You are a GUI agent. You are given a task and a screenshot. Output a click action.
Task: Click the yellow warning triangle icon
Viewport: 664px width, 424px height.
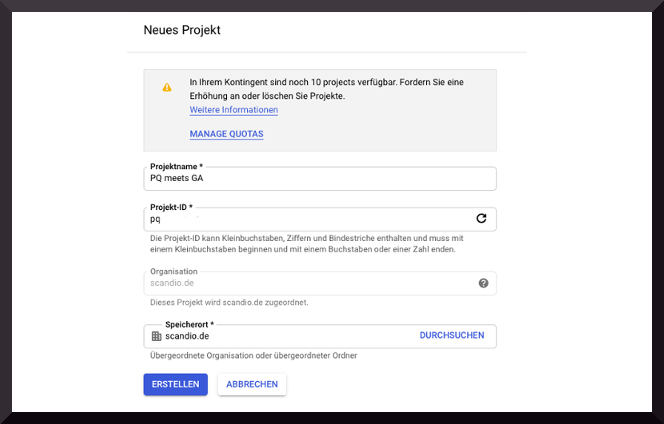tap(167, 87)
